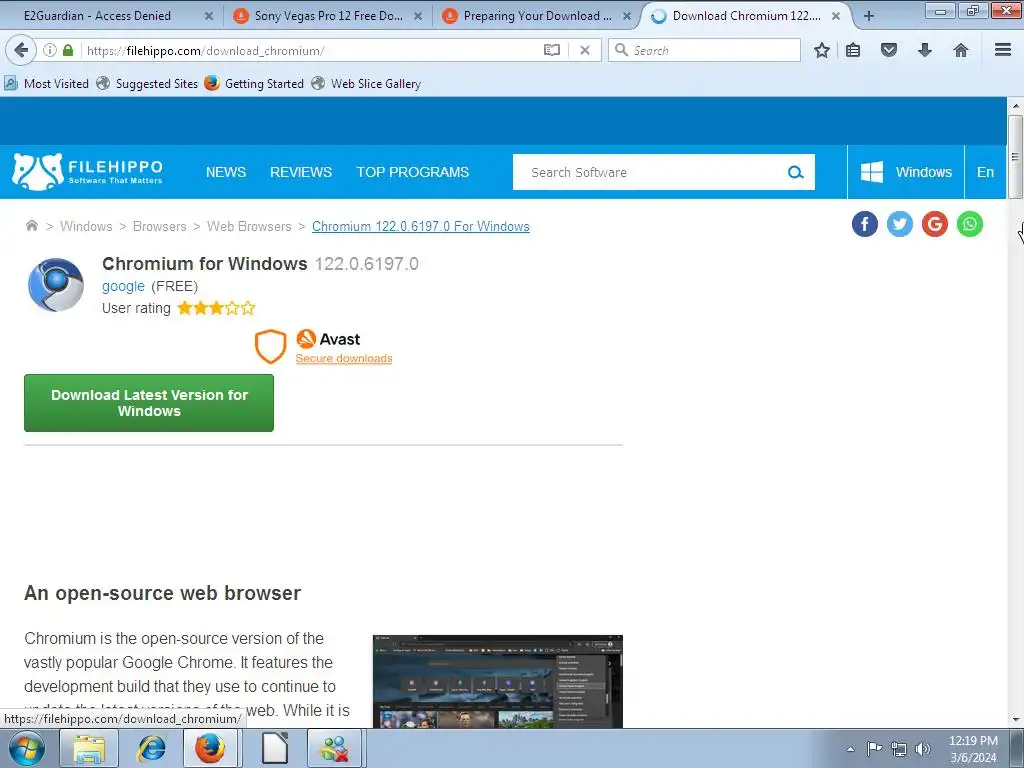Share page on Facebook
Image resolution: width=1024 pixels, height=768 pixels.
[x=865, y=224]
